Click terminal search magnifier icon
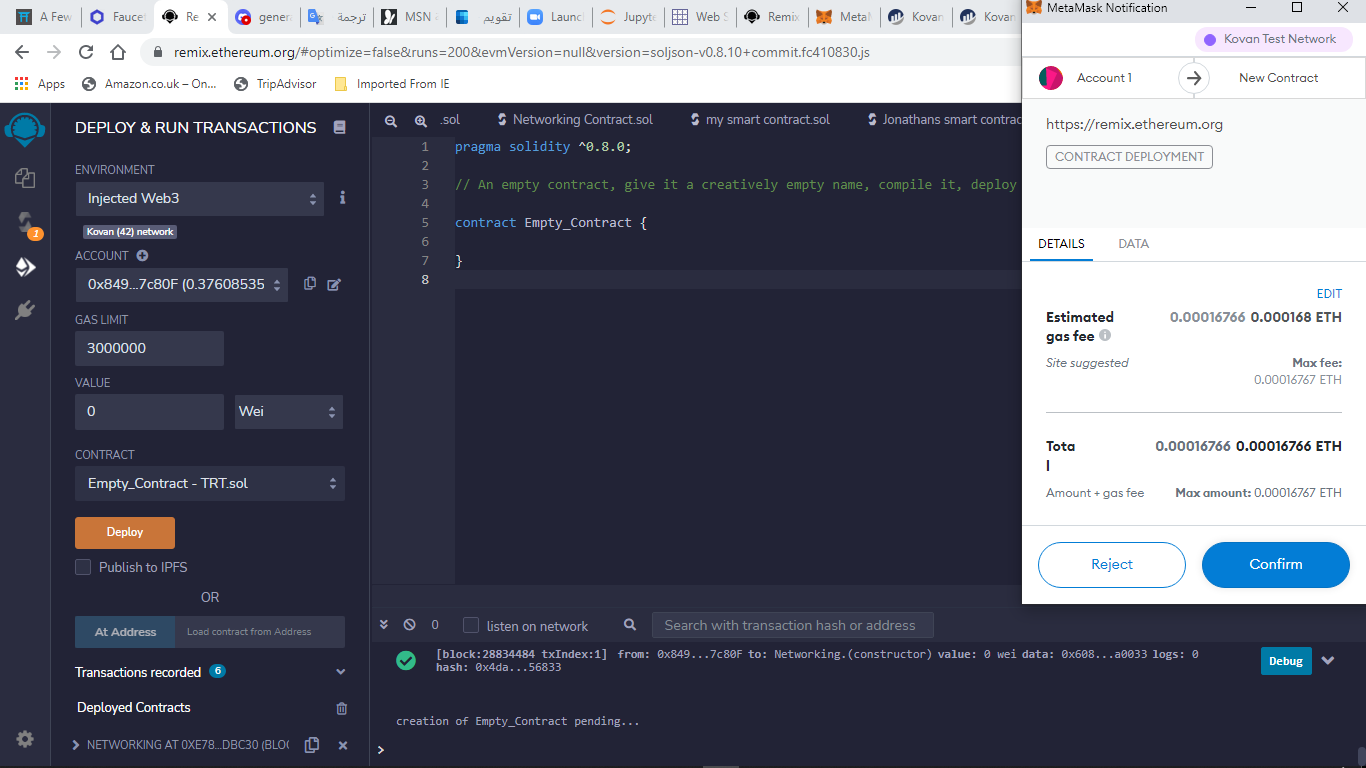1366x768 pixels. click(x=630, y=625)
